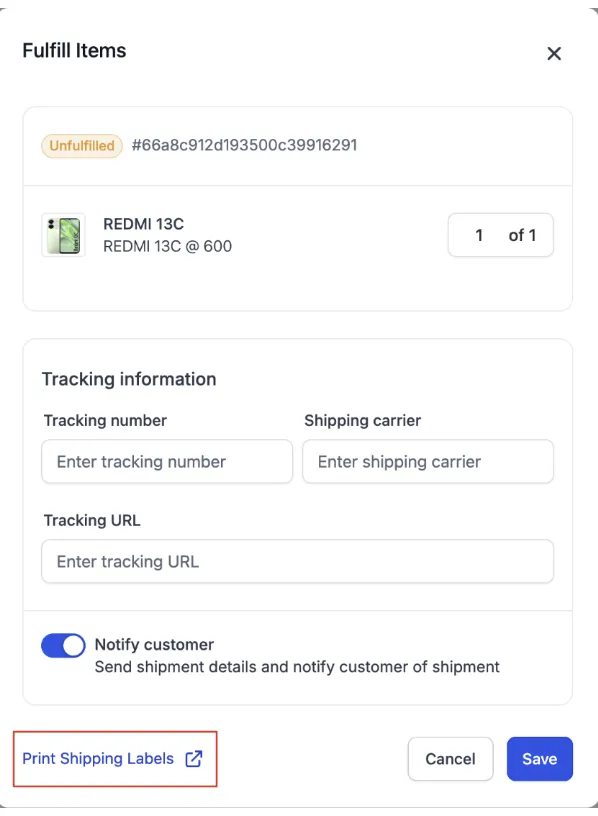Click the Shipping carrier field label
Image resolution: width=598 pixels, height=816 pixels.
click(363, 420)
